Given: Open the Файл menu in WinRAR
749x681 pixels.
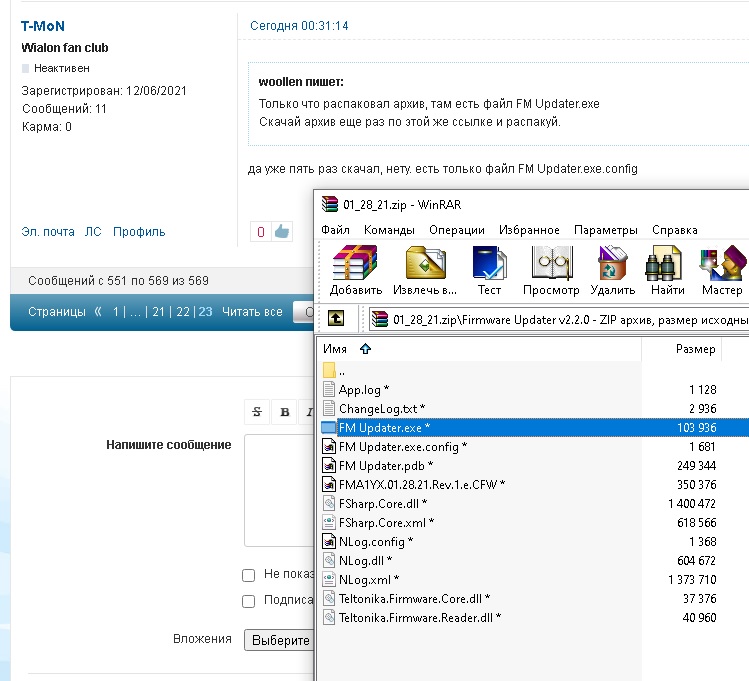Looking at the screenshot, I should click(336, 230).
